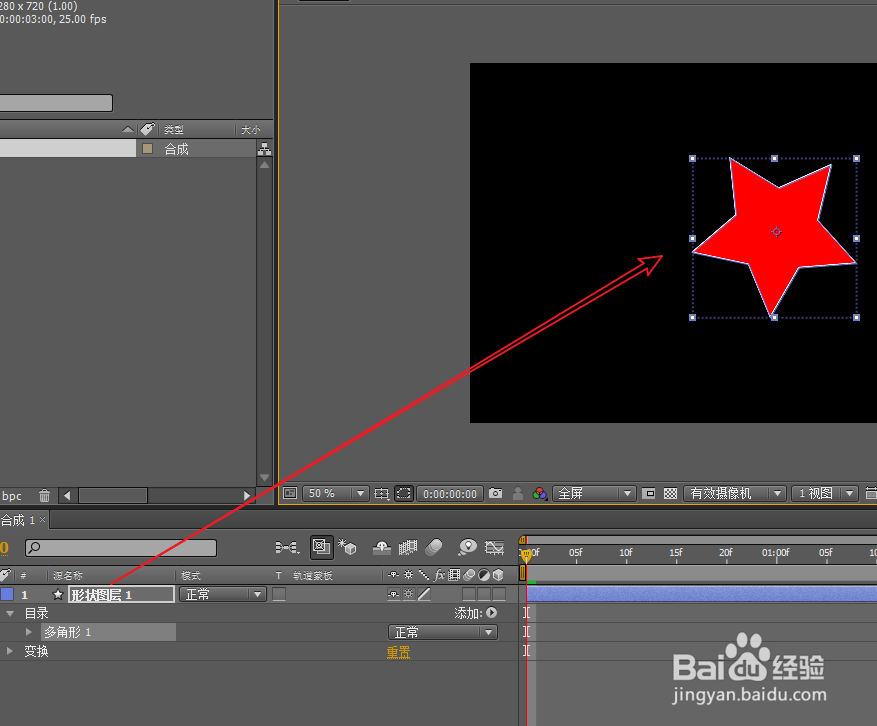Screen dimensions: 877x726
Task: Open layer 1 blending mode 正常 dropdown
Action: point(223,594)
